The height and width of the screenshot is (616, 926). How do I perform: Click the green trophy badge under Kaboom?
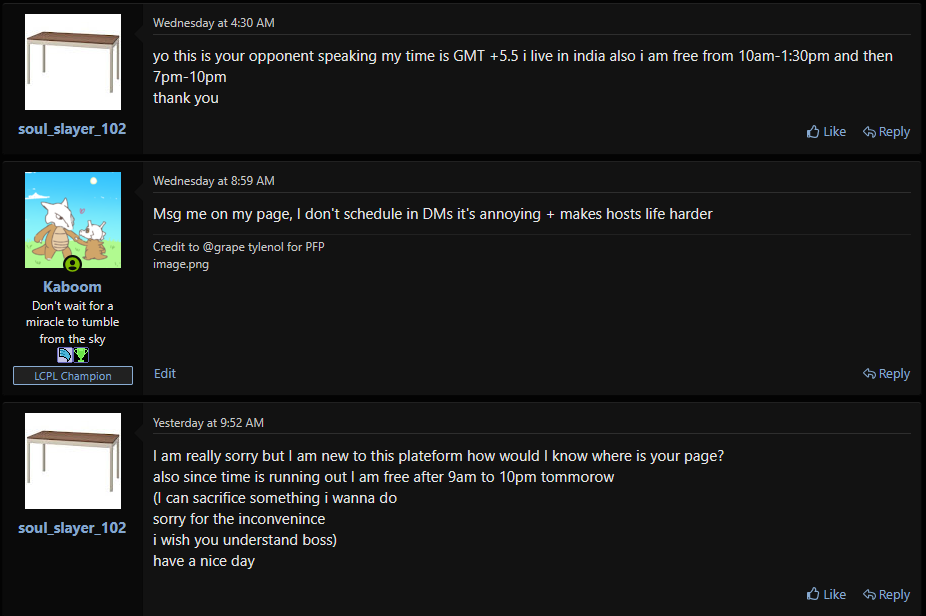point(81,355)
